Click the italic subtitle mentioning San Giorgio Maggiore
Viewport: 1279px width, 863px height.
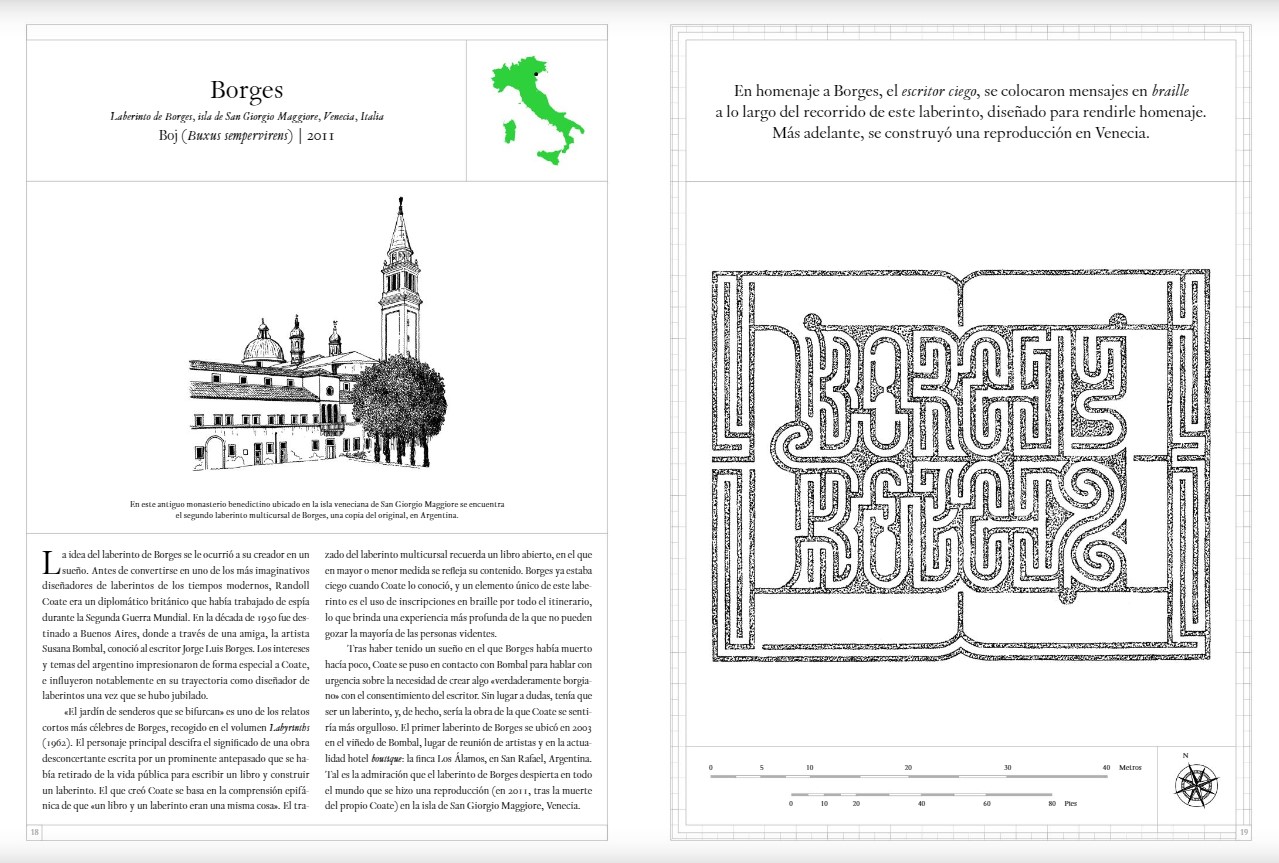(246, 116)
